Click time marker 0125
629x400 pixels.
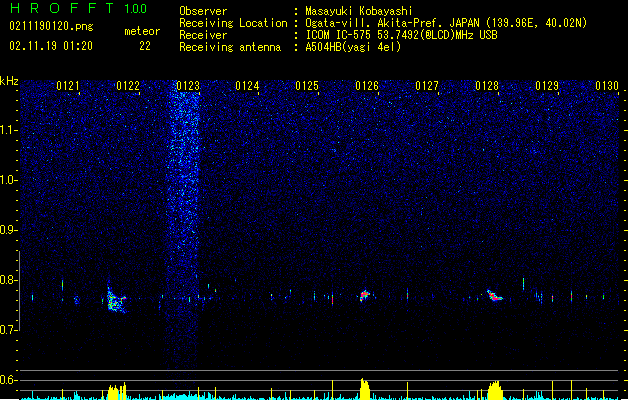click(x=307, y=86)
